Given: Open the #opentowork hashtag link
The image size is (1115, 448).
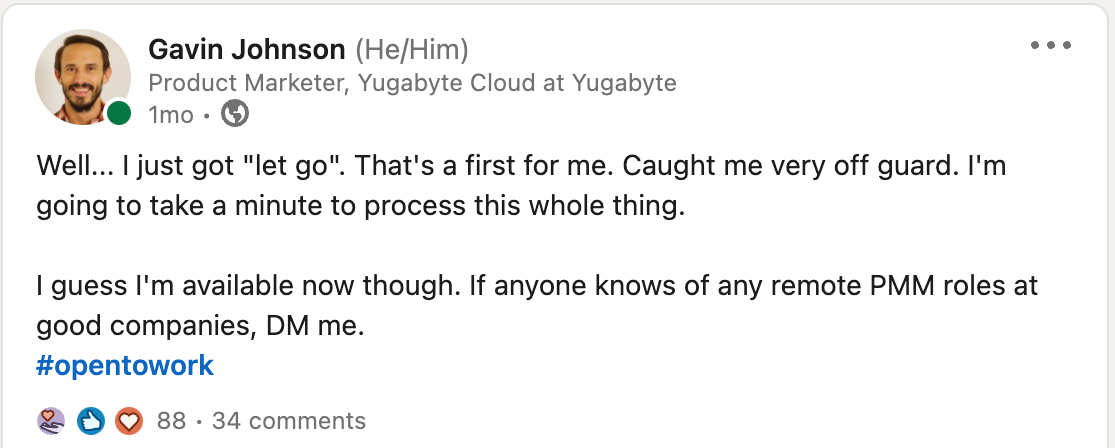Looking at the screenshot, I should tap(125, 365).
